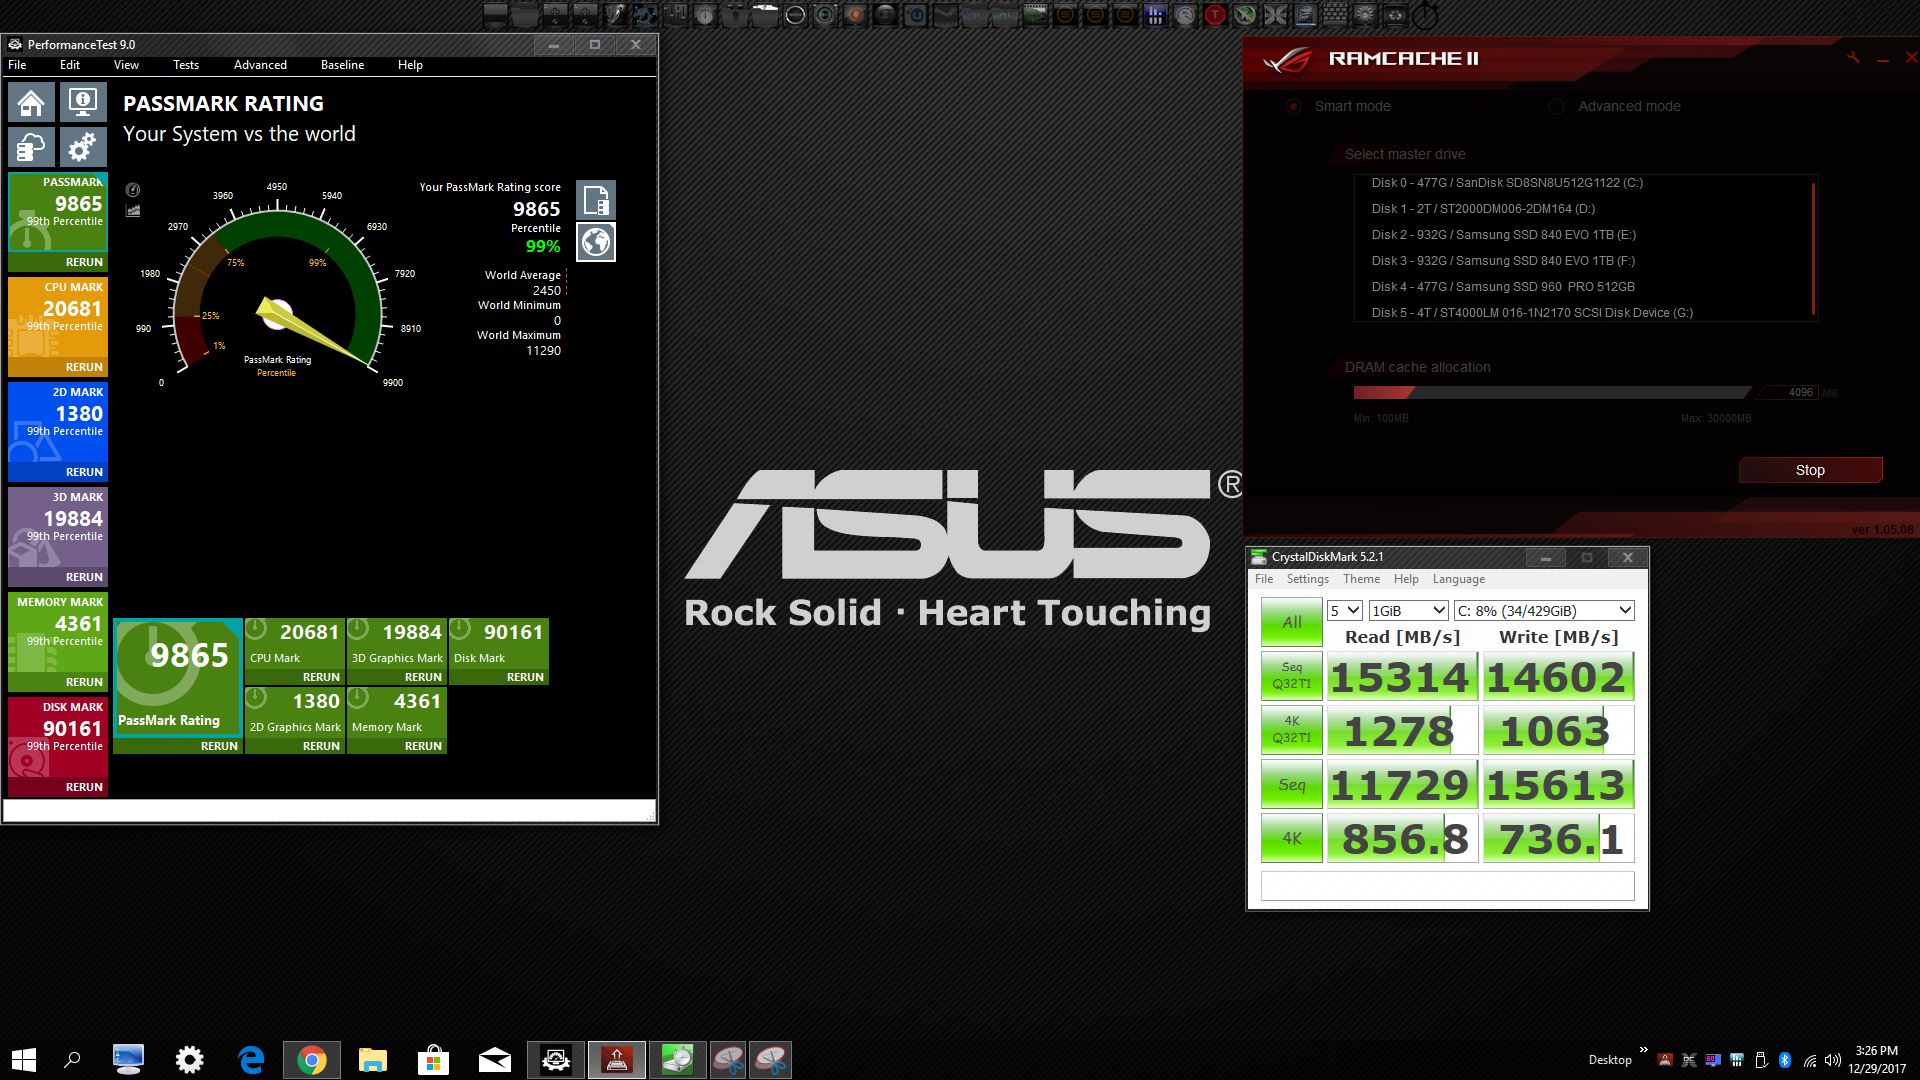The image size is (1920, 1080).
Task: Open the Baseline menu in PerformanceTest
Action: (342, 65)
